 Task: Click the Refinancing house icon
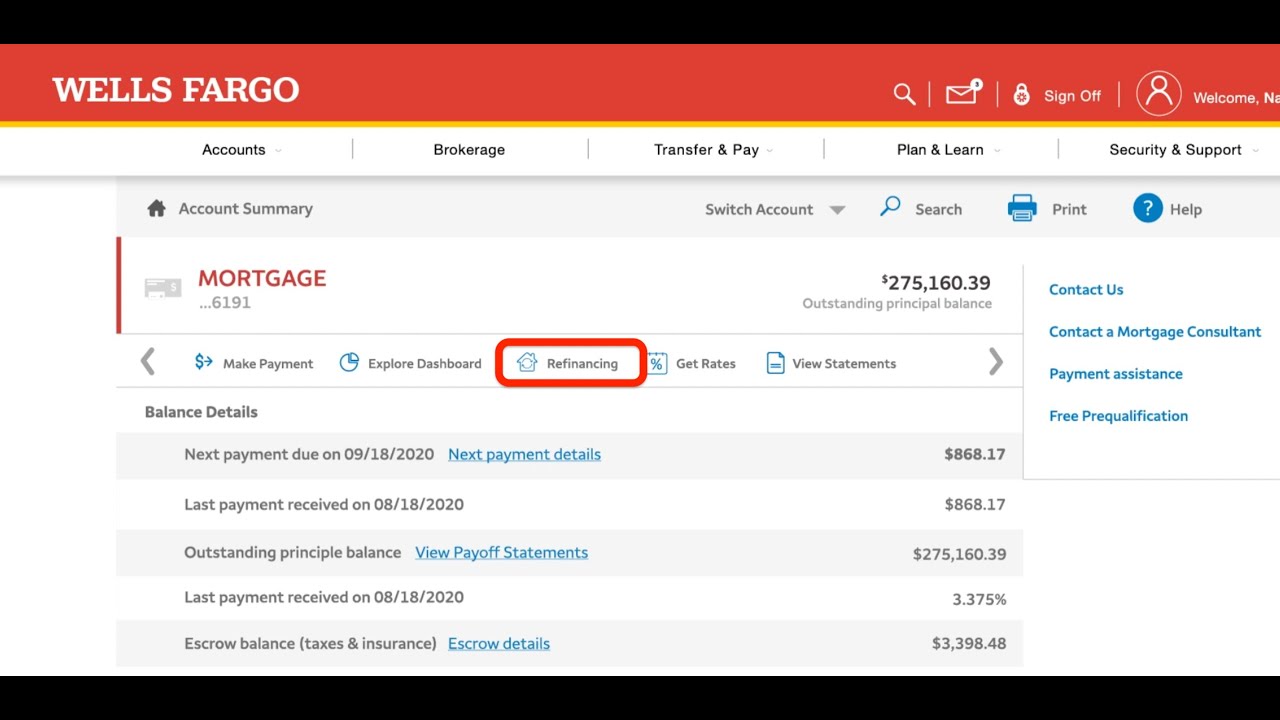tap(527, 362)
